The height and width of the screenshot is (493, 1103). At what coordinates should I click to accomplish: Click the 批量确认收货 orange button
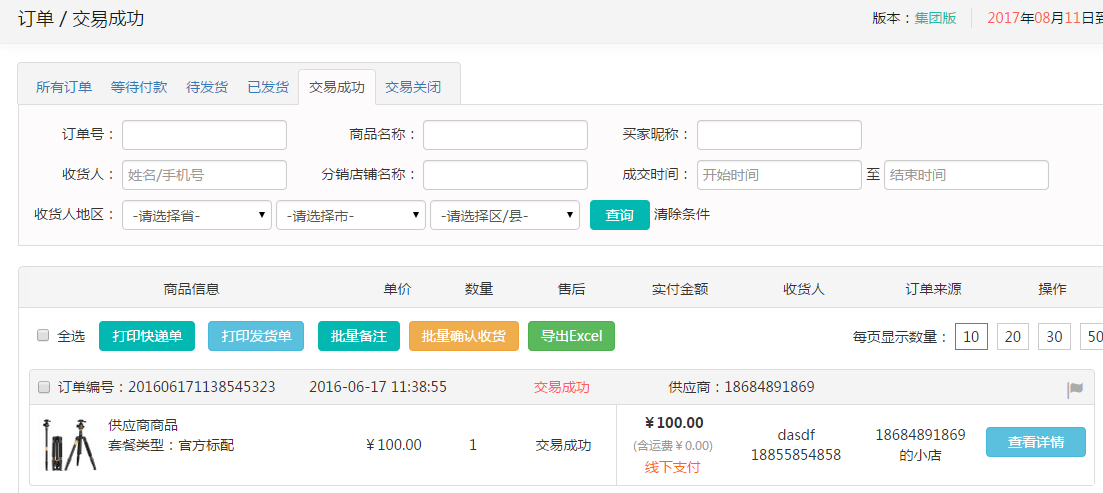click(x=464, y=336)
